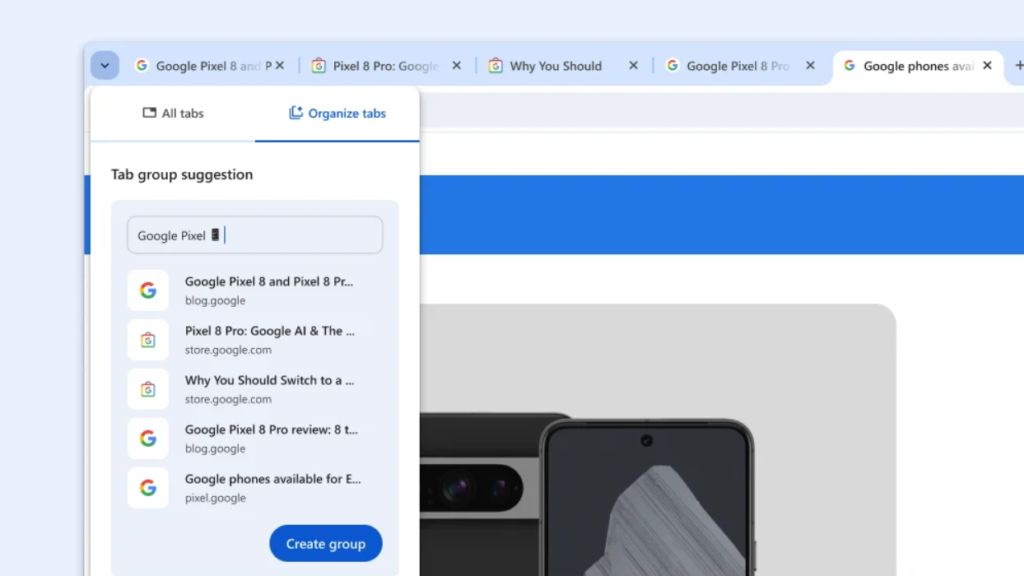Click the Store bag icon beside Why You Should Switch

148,389
